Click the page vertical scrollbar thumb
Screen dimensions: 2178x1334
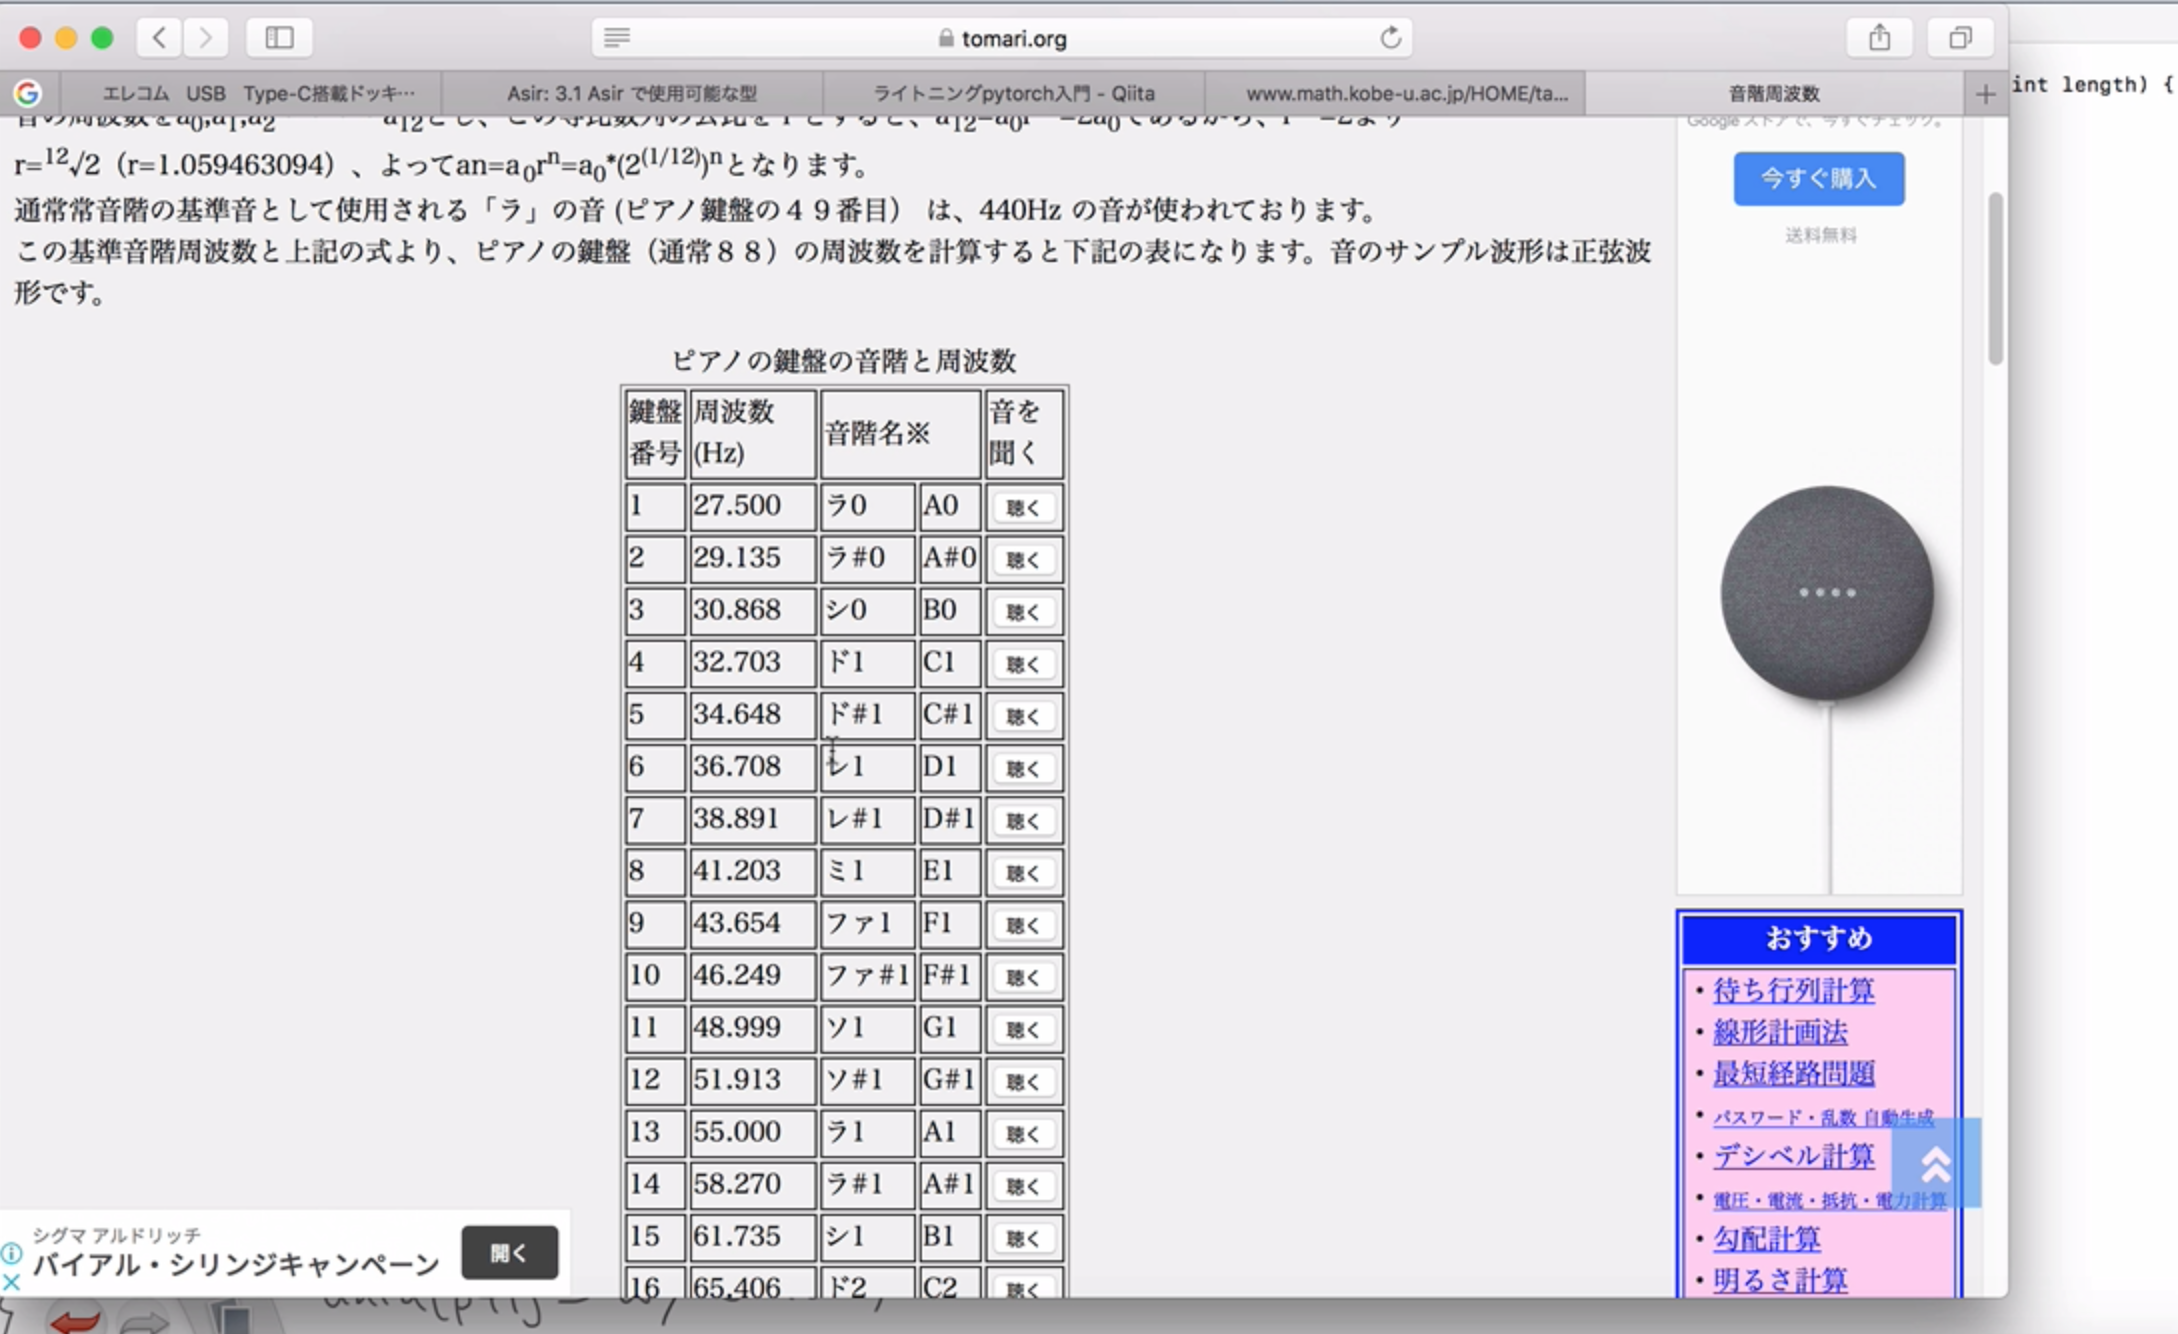point(1995,278)
